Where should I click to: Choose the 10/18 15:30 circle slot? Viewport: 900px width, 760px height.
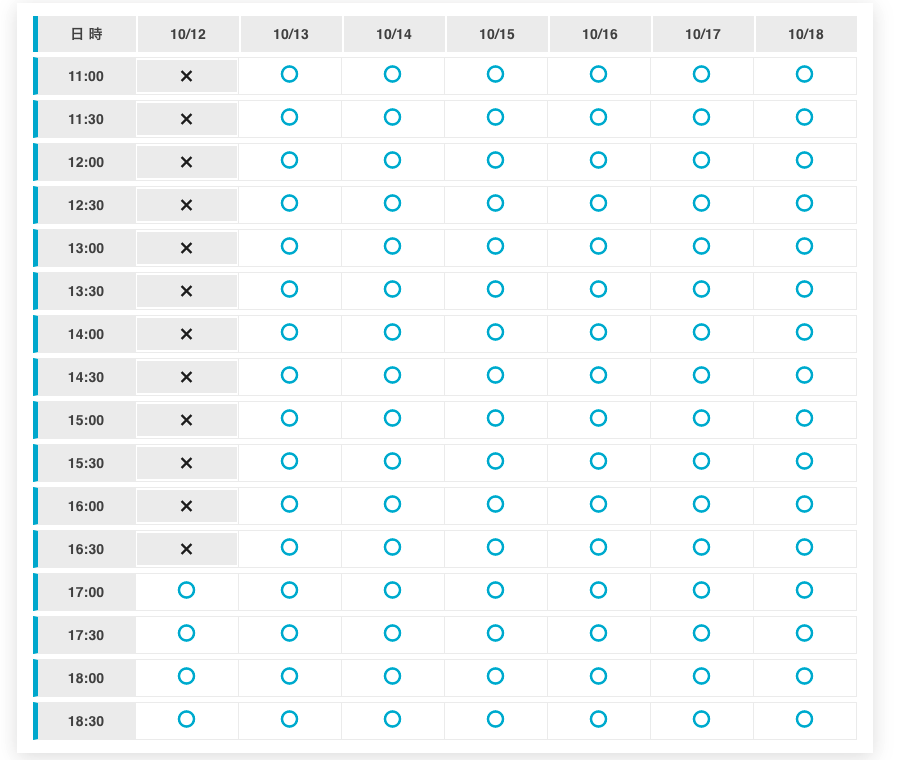(x=804, y=461)
